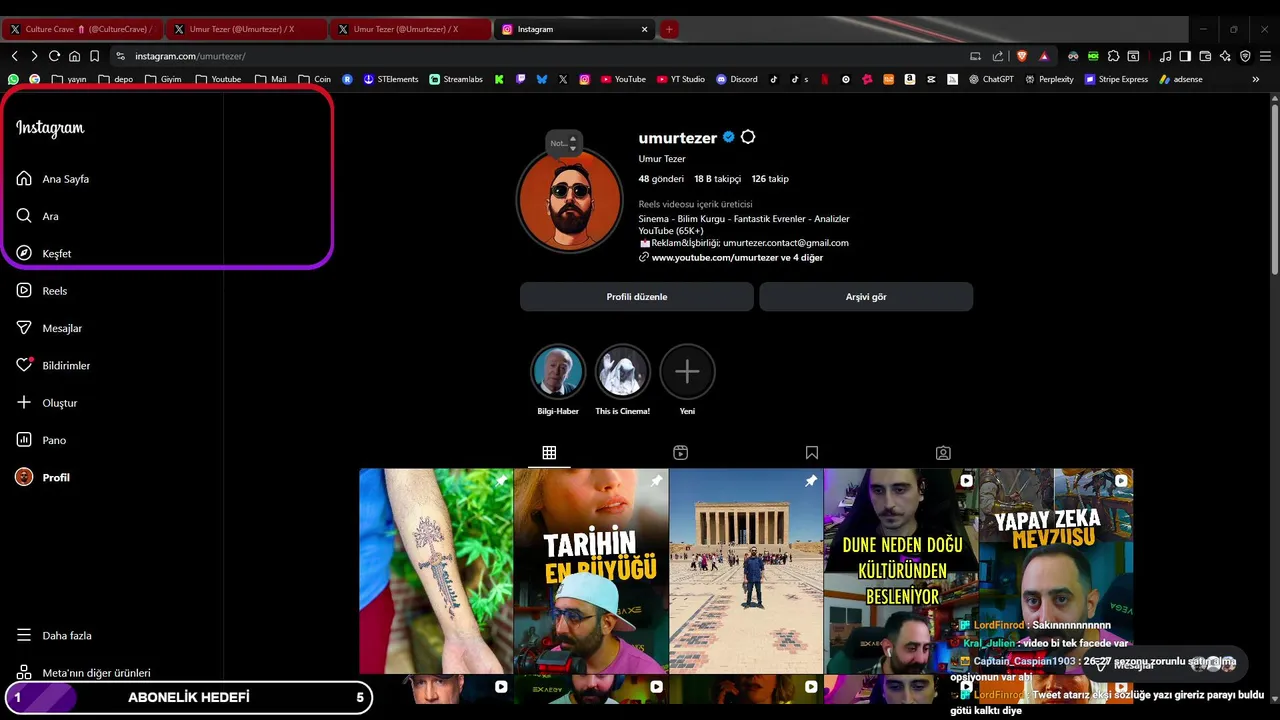Open Brave Rewards triangle icon
The image size is (1280, 720).
1044,56
